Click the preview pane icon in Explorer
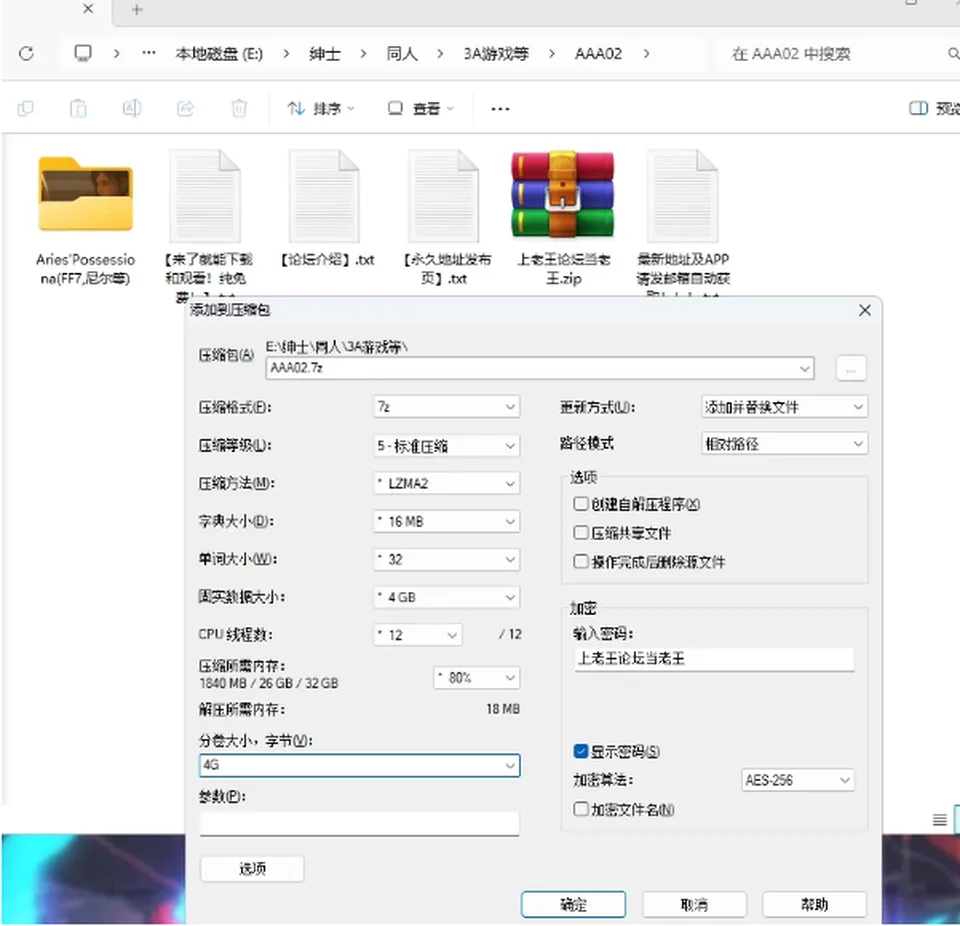 pos(918,108)
